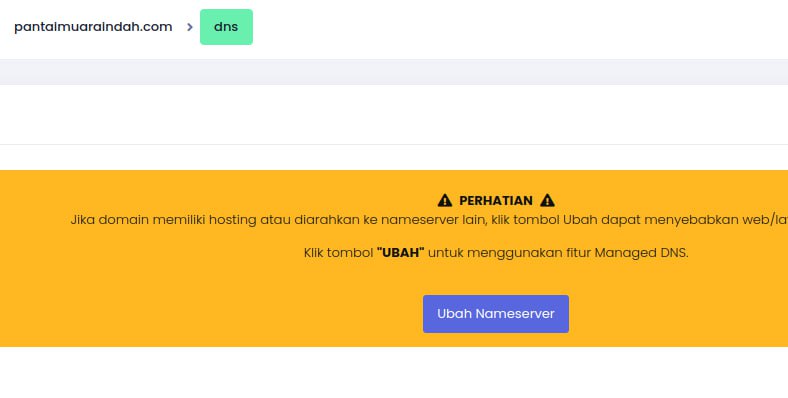Click the bold "UBAH" word in the notice
Screen dimensions: 788x398
[401, 252]
